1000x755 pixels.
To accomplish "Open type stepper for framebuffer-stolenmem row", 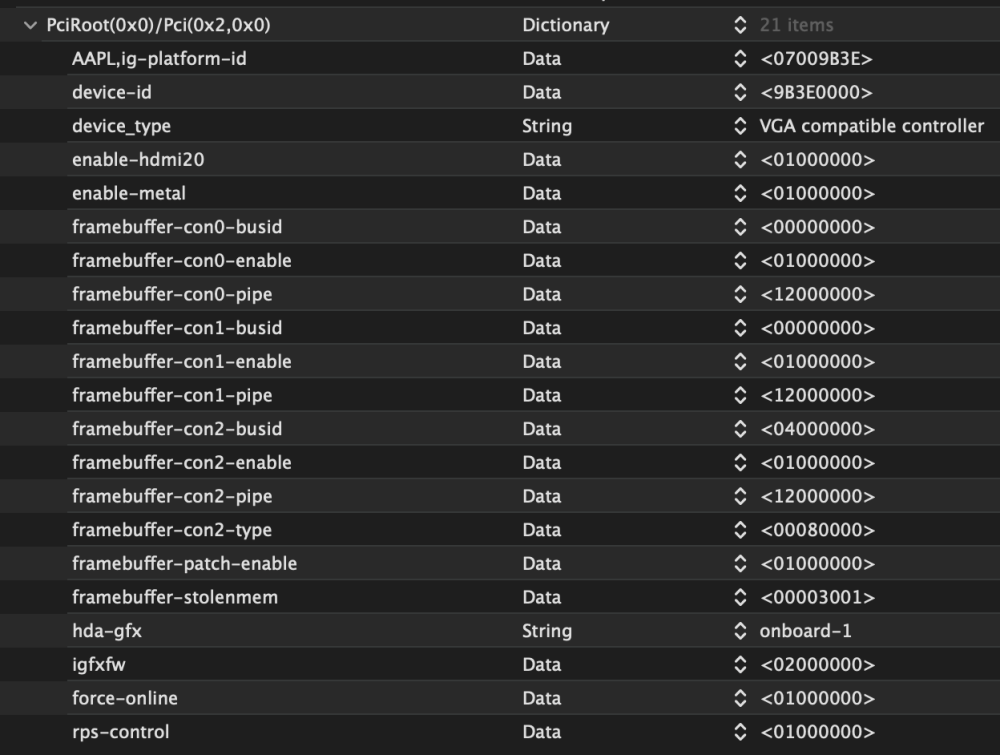I will click(740, 597).
